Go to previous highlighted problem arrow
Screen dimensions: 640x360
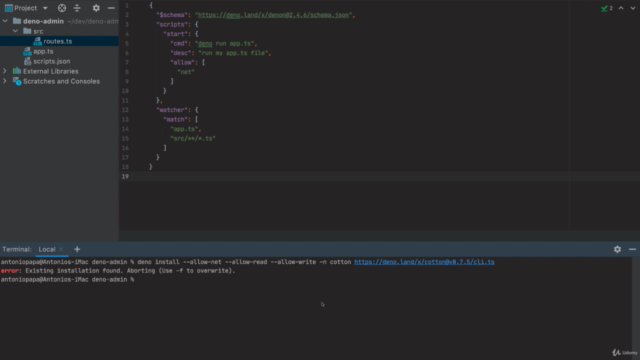point(621,8)
